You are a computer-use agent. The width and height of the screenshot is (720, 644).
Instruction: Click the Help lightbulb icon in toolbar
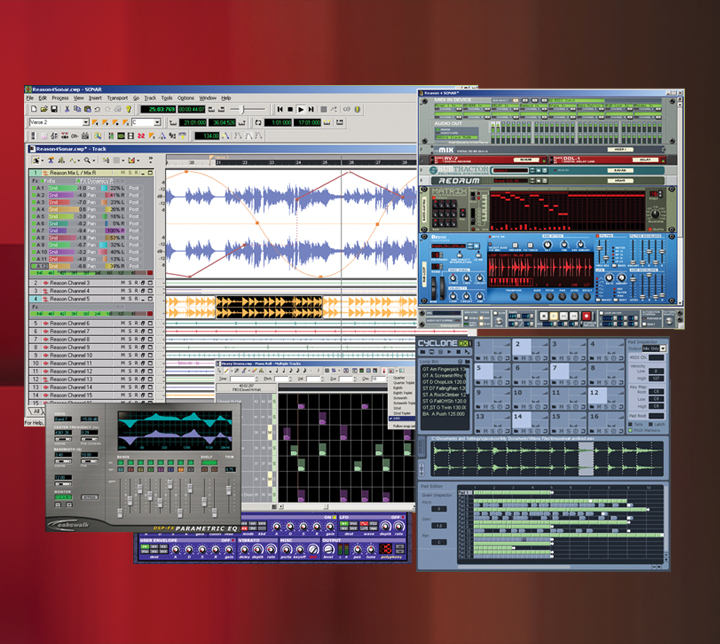(129, 109)
